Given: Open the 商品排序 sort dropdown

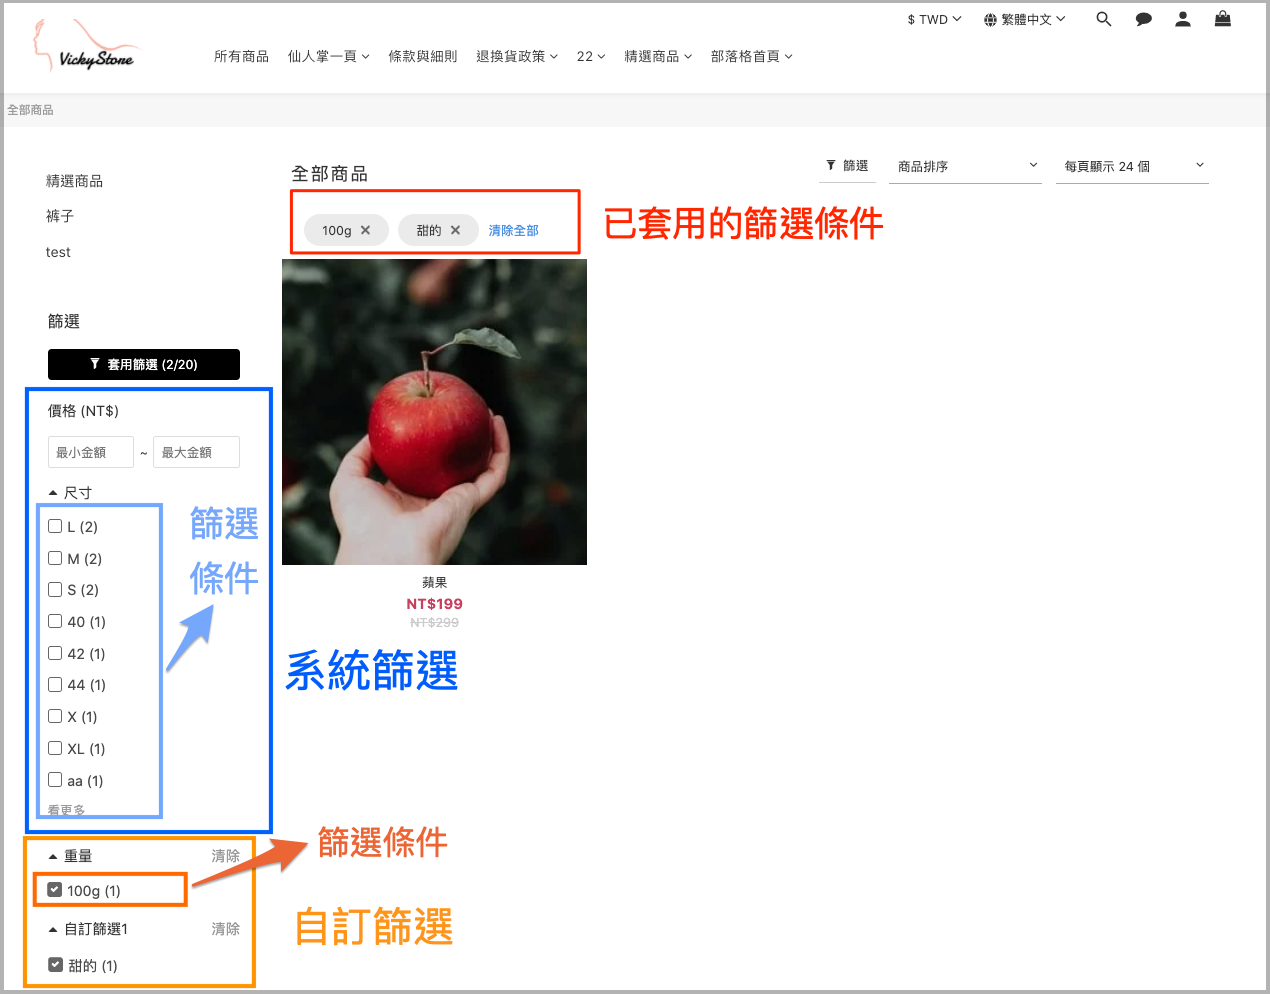Looking at the screenshot, I should (x=966, y=167).
